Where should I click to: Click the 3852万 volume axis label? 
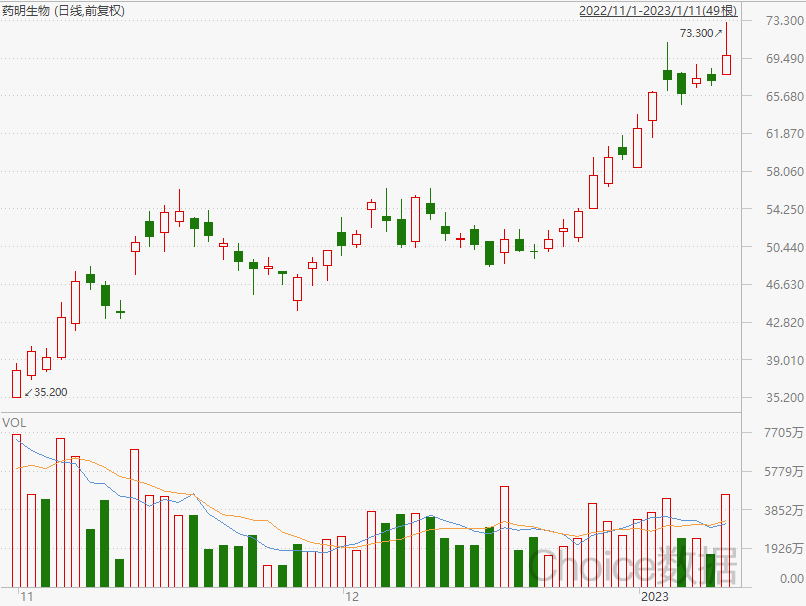click(x=784, y=510)
